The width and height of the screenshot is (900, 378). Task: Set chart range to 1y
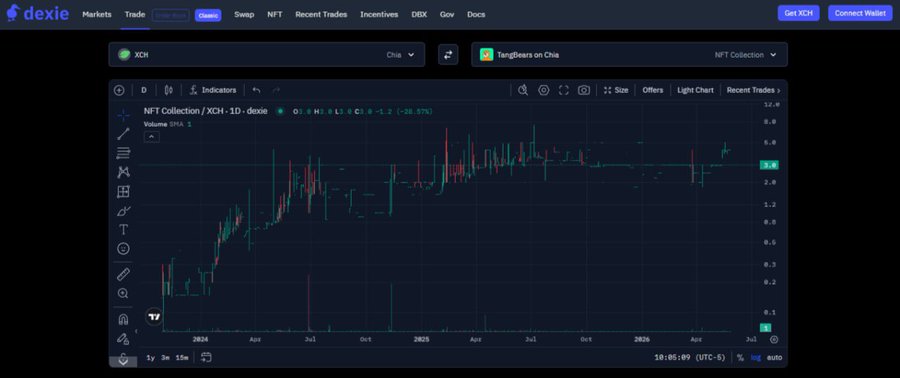click(x=150, y=357)
